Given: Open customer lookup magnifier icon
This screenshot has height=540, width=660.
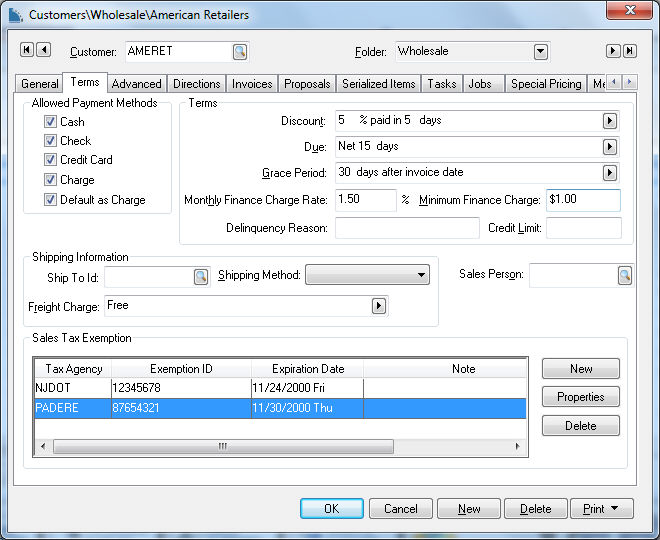Looking at the screenshot, I should (240, 51).
